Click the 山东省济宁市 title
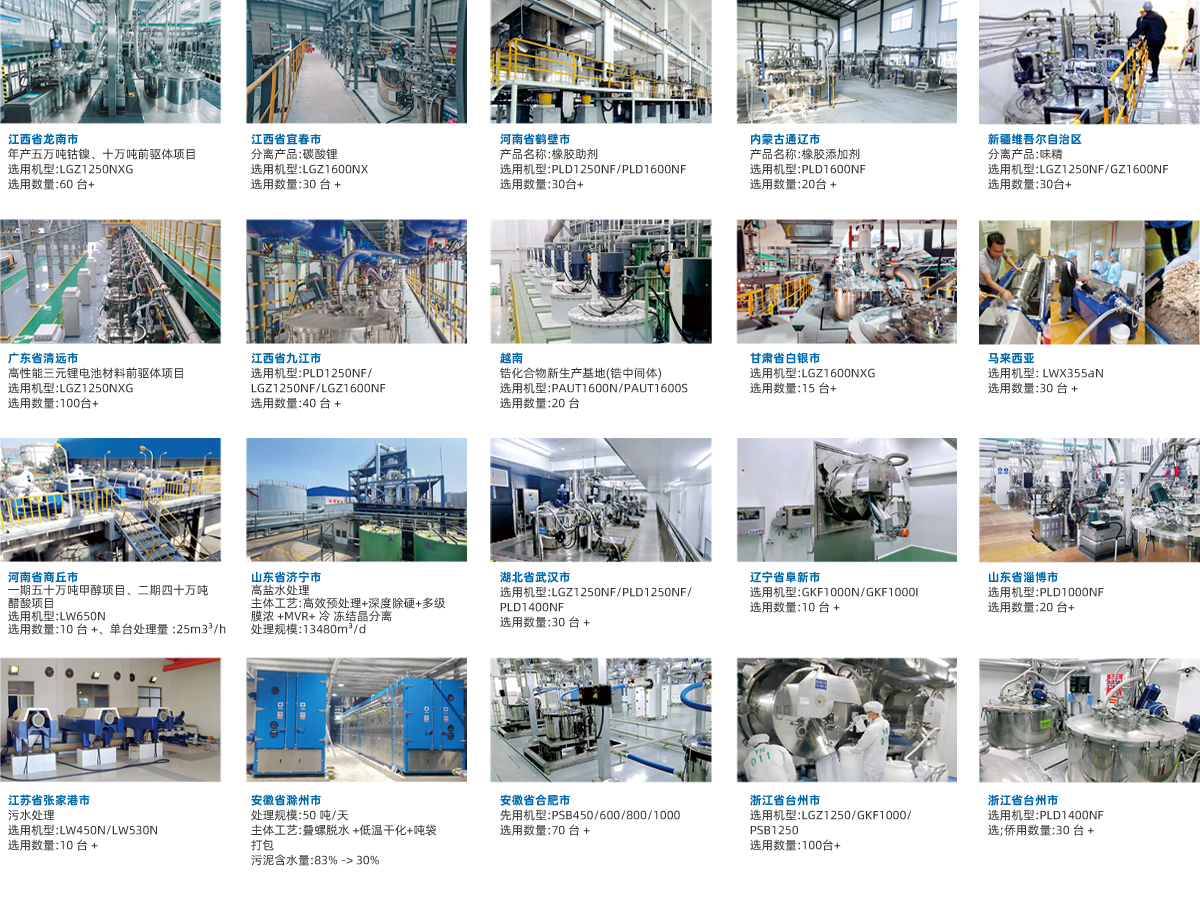 click(x=286, y=577)
